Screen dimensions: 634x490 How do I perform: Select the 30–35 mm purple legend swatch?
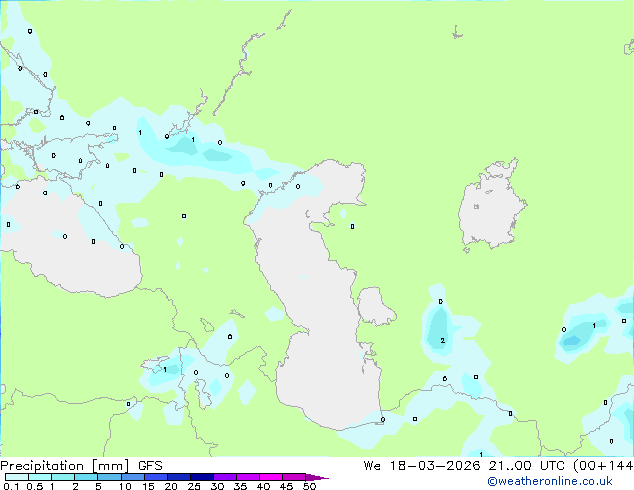(x=225, y=477)
